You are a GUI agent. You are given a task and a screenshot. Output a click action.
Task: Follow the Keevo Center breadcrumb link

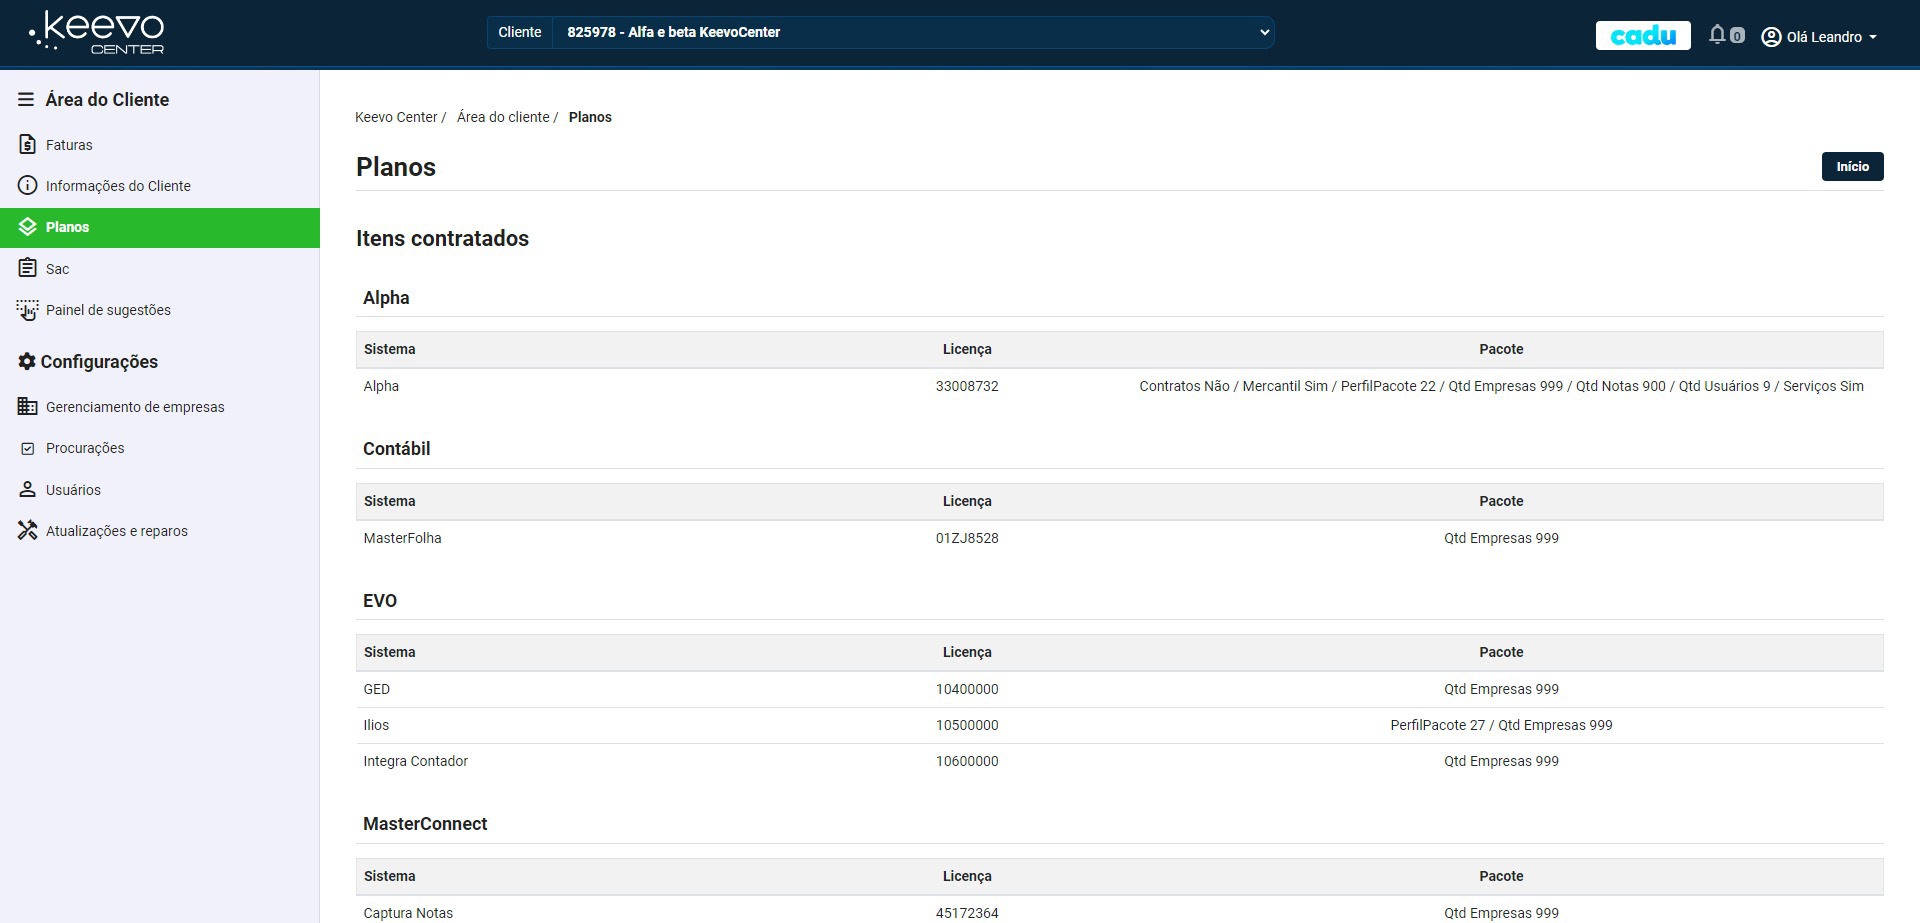pos(396,117)
